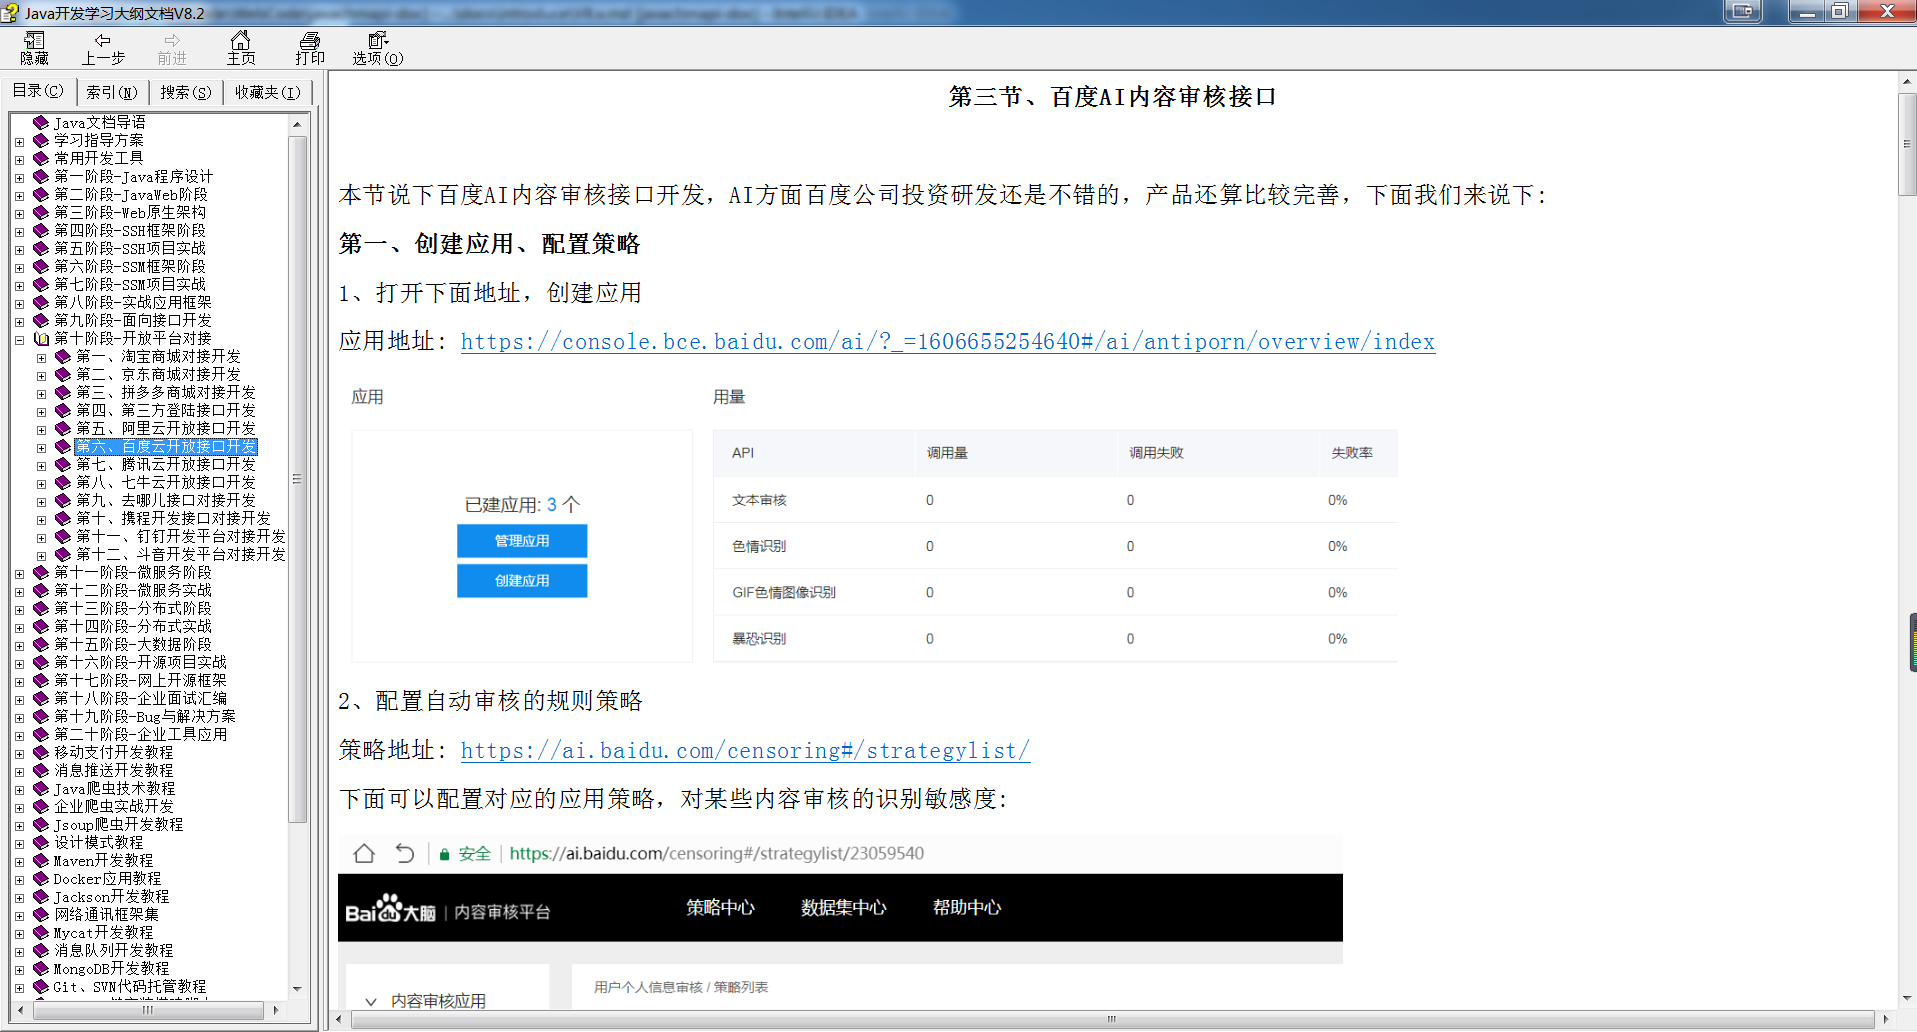Select Mycat开发教程 in the tree

(103, 932)
